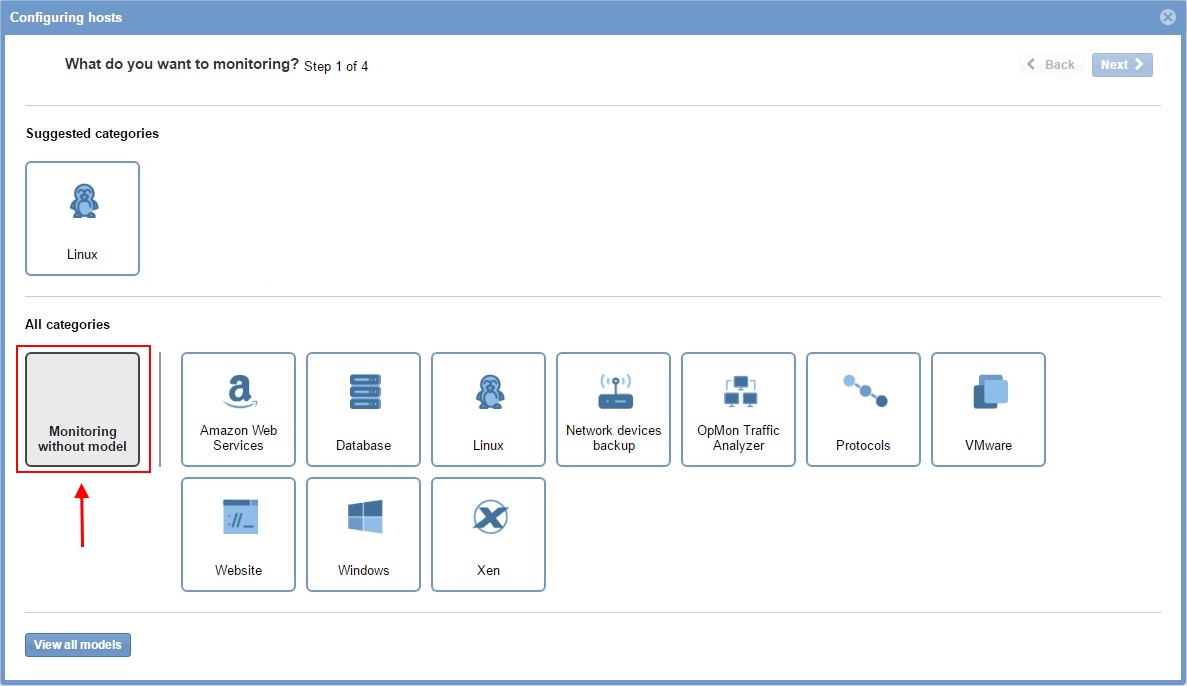The width and height of the screenshot is (1187, 686).
Task: Click the 'Linux' label under Suggested categories
Action: 82,255
